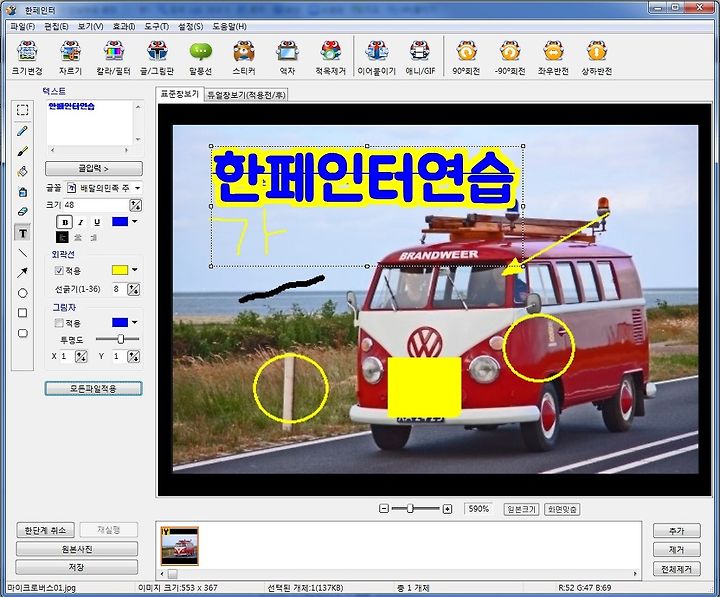
Task: Select the straight line tool
Action: [22, 253]
